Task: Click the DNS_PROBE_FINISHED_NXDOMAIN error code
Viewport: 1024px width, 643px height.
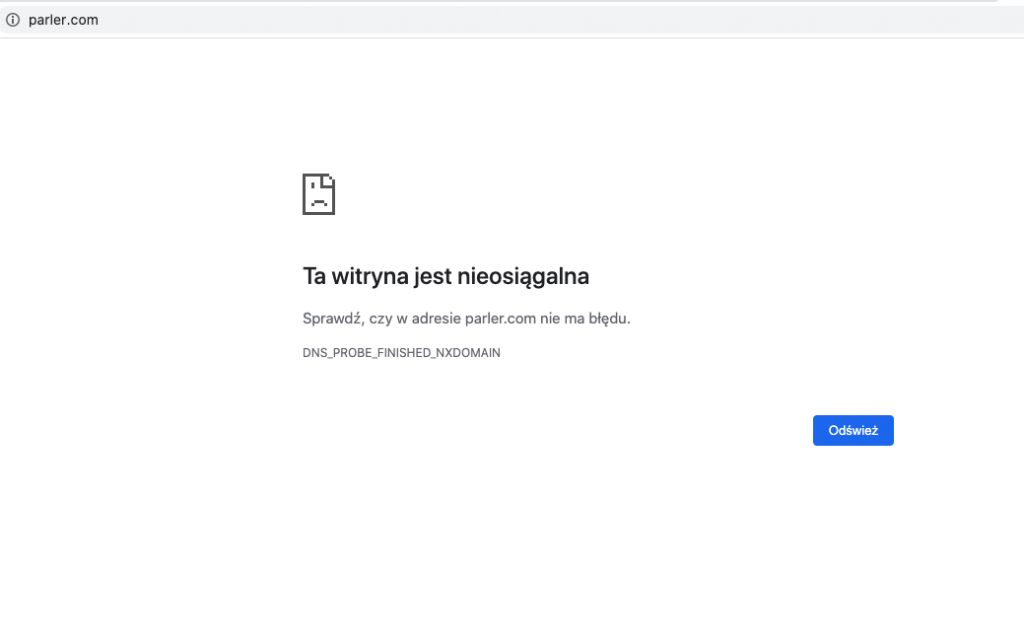Action: [x=401, y=353]
